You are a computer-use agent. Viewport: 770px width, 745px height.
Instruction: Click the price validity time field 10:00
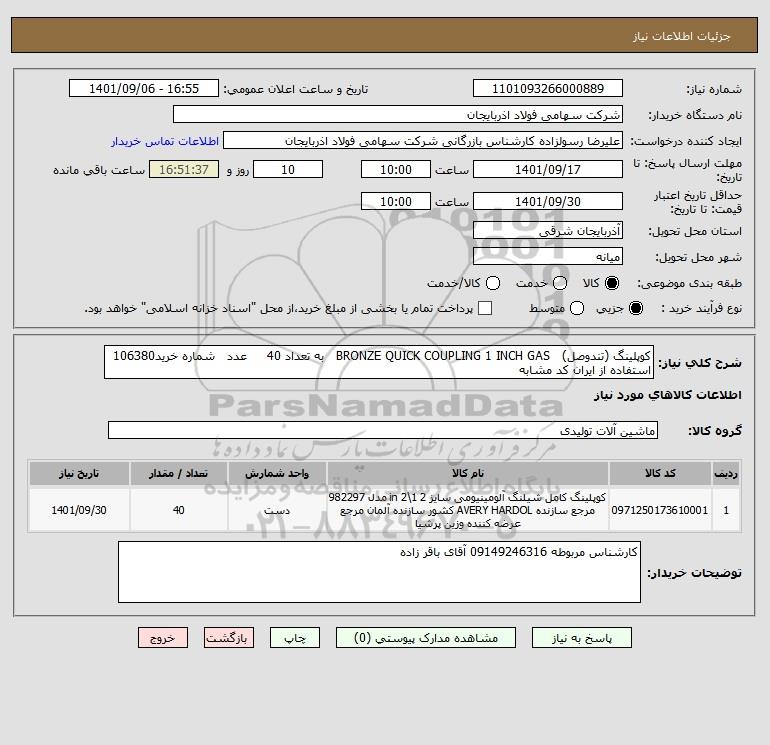coord(396,201)
